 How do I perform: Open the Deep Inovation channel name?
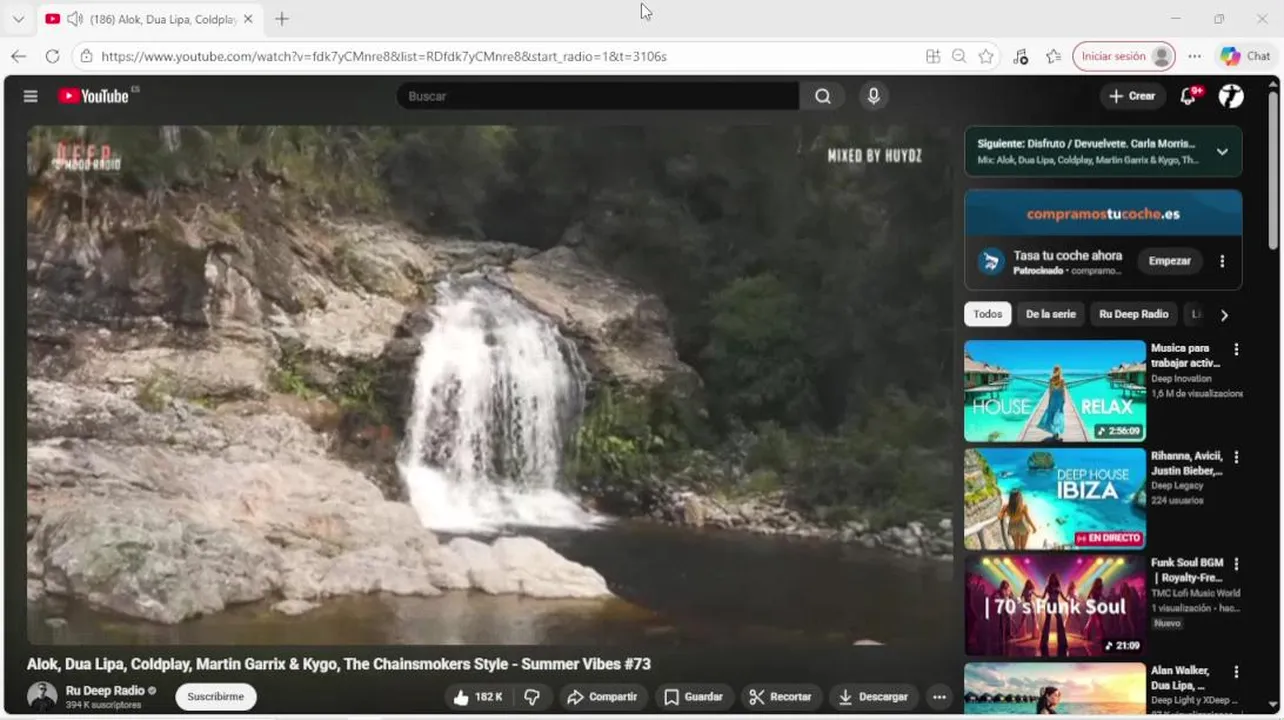coord(1181,379)
